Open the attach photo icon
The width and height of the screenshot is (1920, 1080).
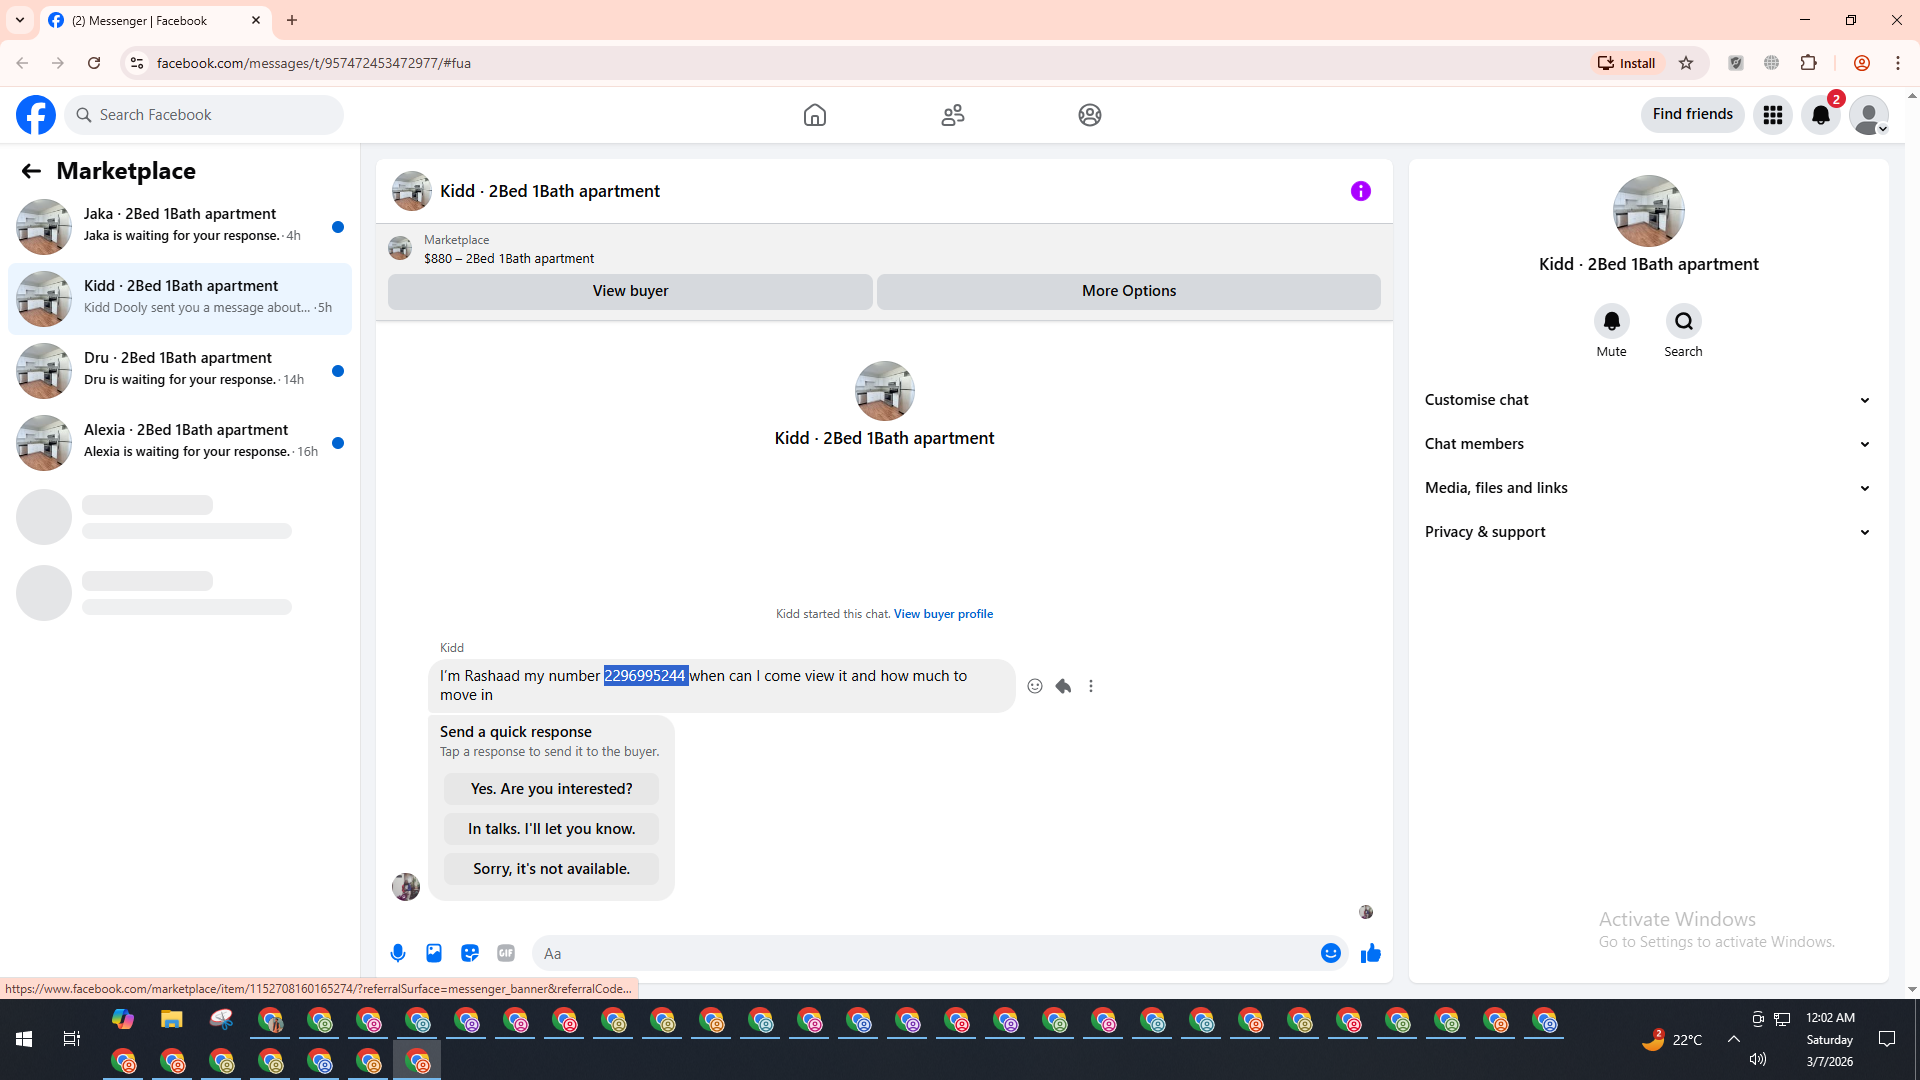pos(434,953)
